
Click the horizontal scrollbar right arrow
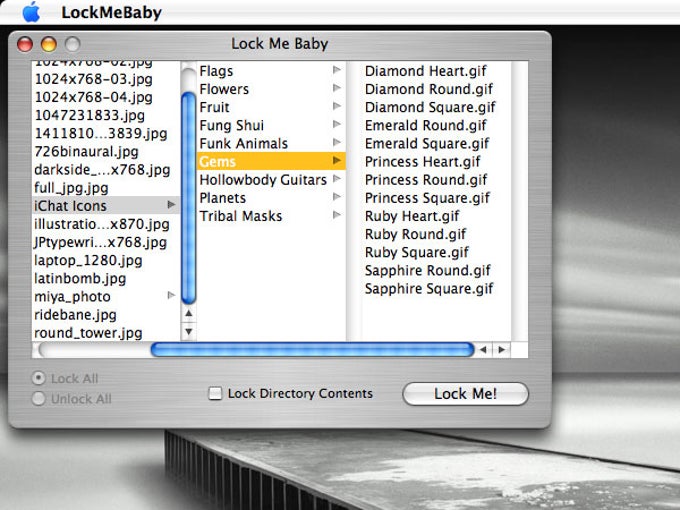point(502,350)
